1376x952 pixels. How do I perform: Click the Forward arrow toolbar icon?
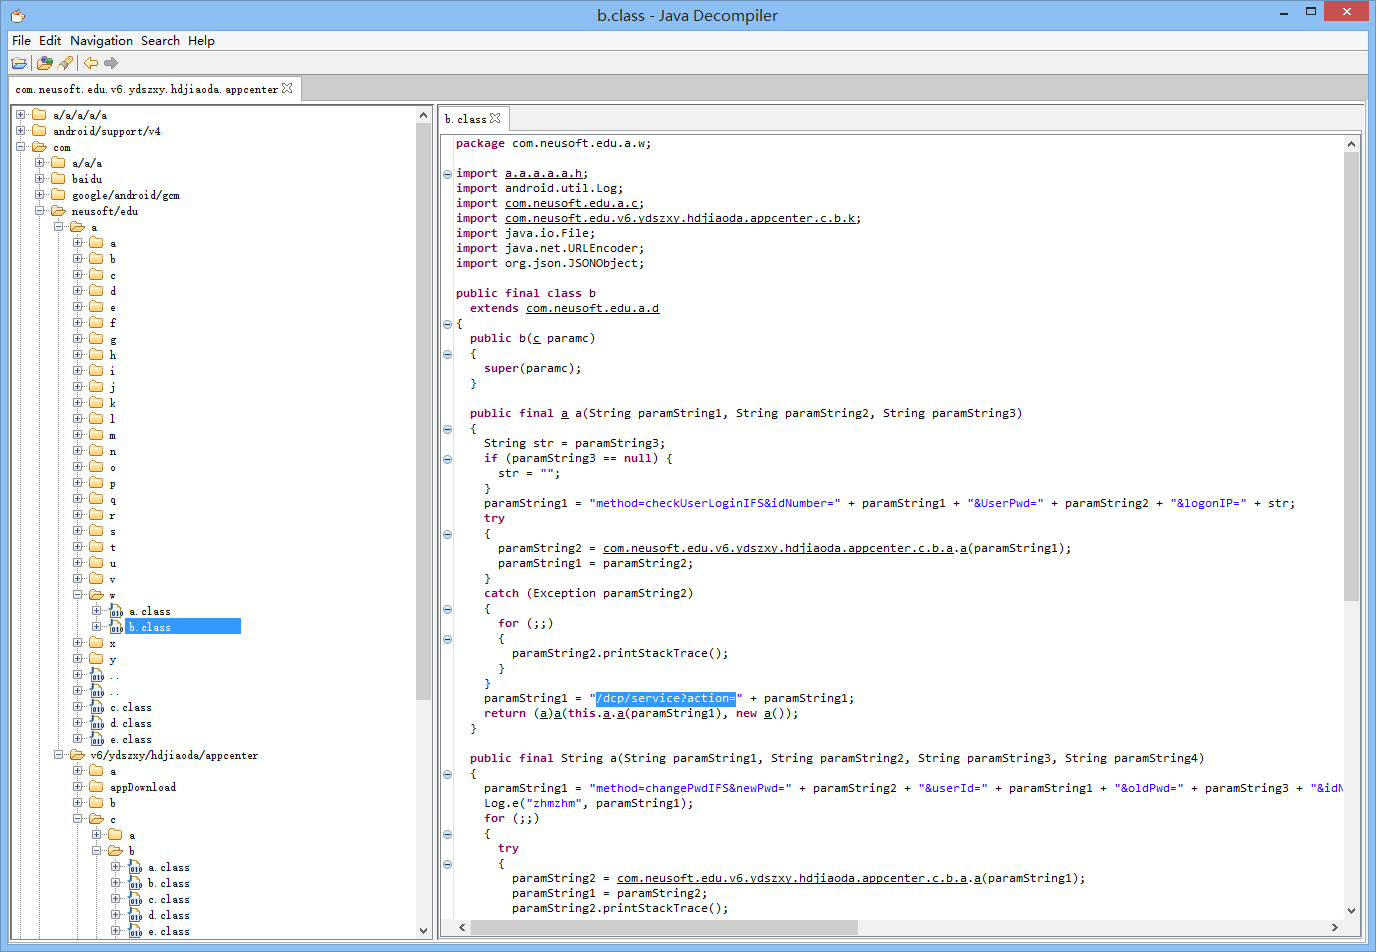pyautogui.click(x=111, y=63)
